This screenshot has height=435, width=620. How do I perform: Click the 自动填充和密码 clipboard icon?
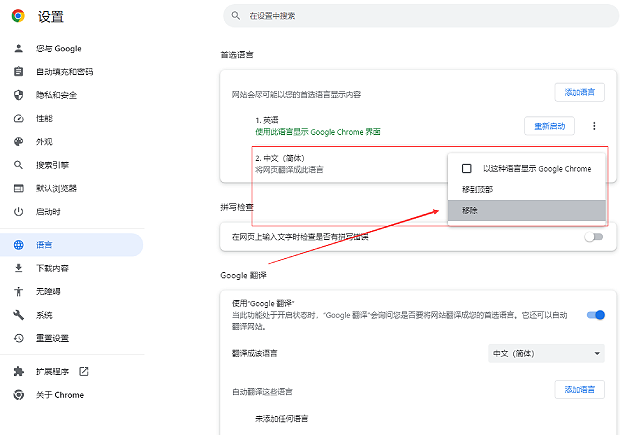pos(18,72)
